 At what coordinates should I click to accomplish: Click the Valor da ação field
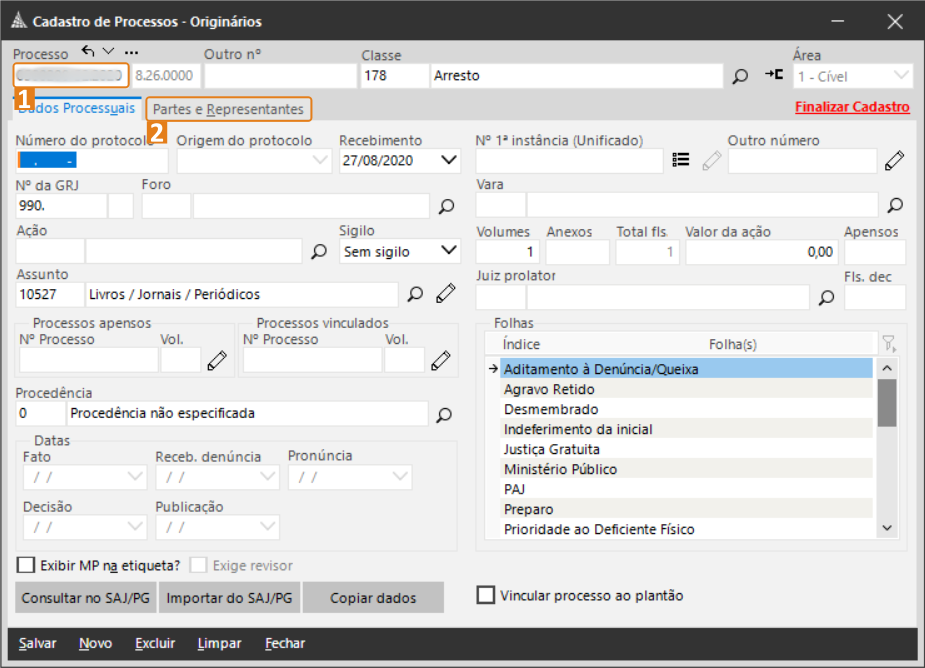coord(760,252)
